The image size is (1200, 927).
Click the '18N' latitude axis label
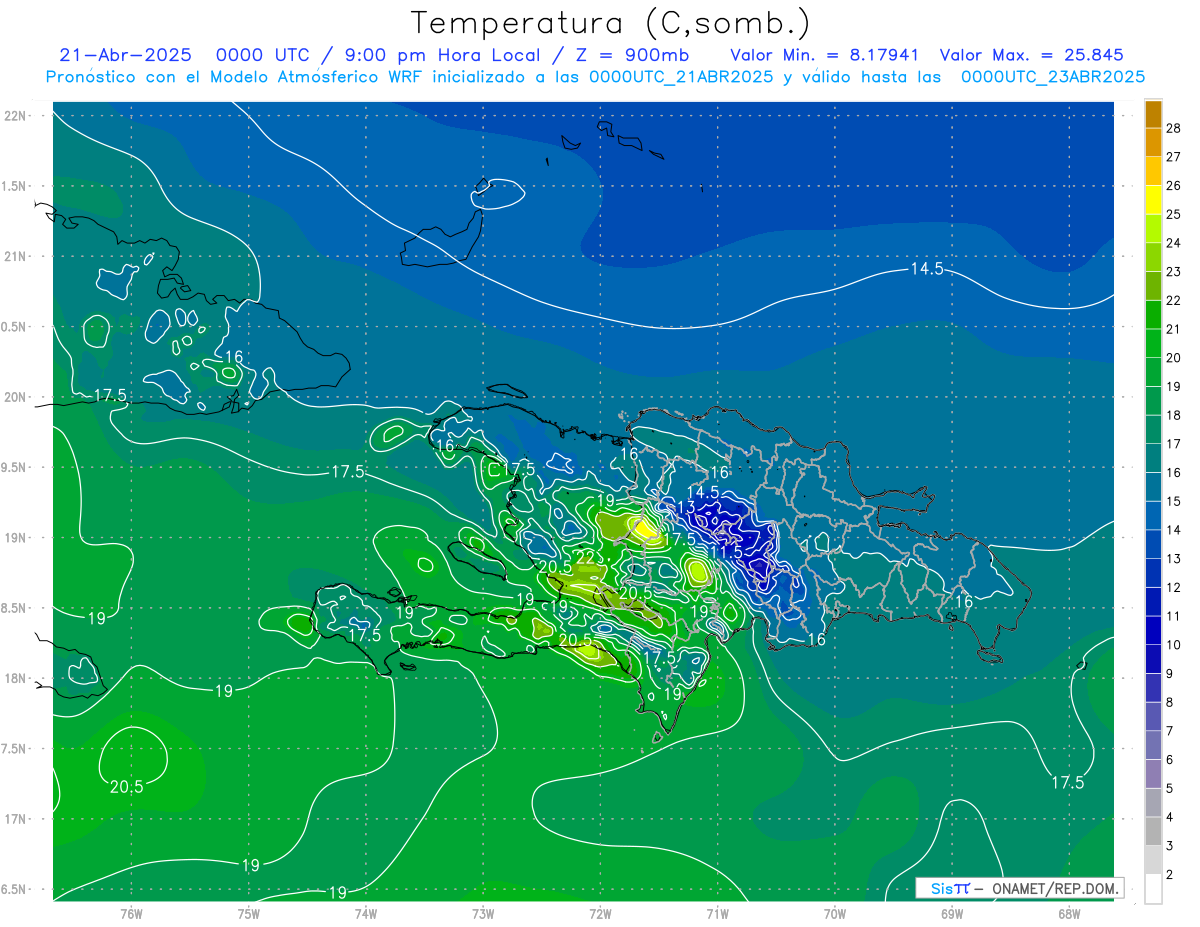[14, 679]
